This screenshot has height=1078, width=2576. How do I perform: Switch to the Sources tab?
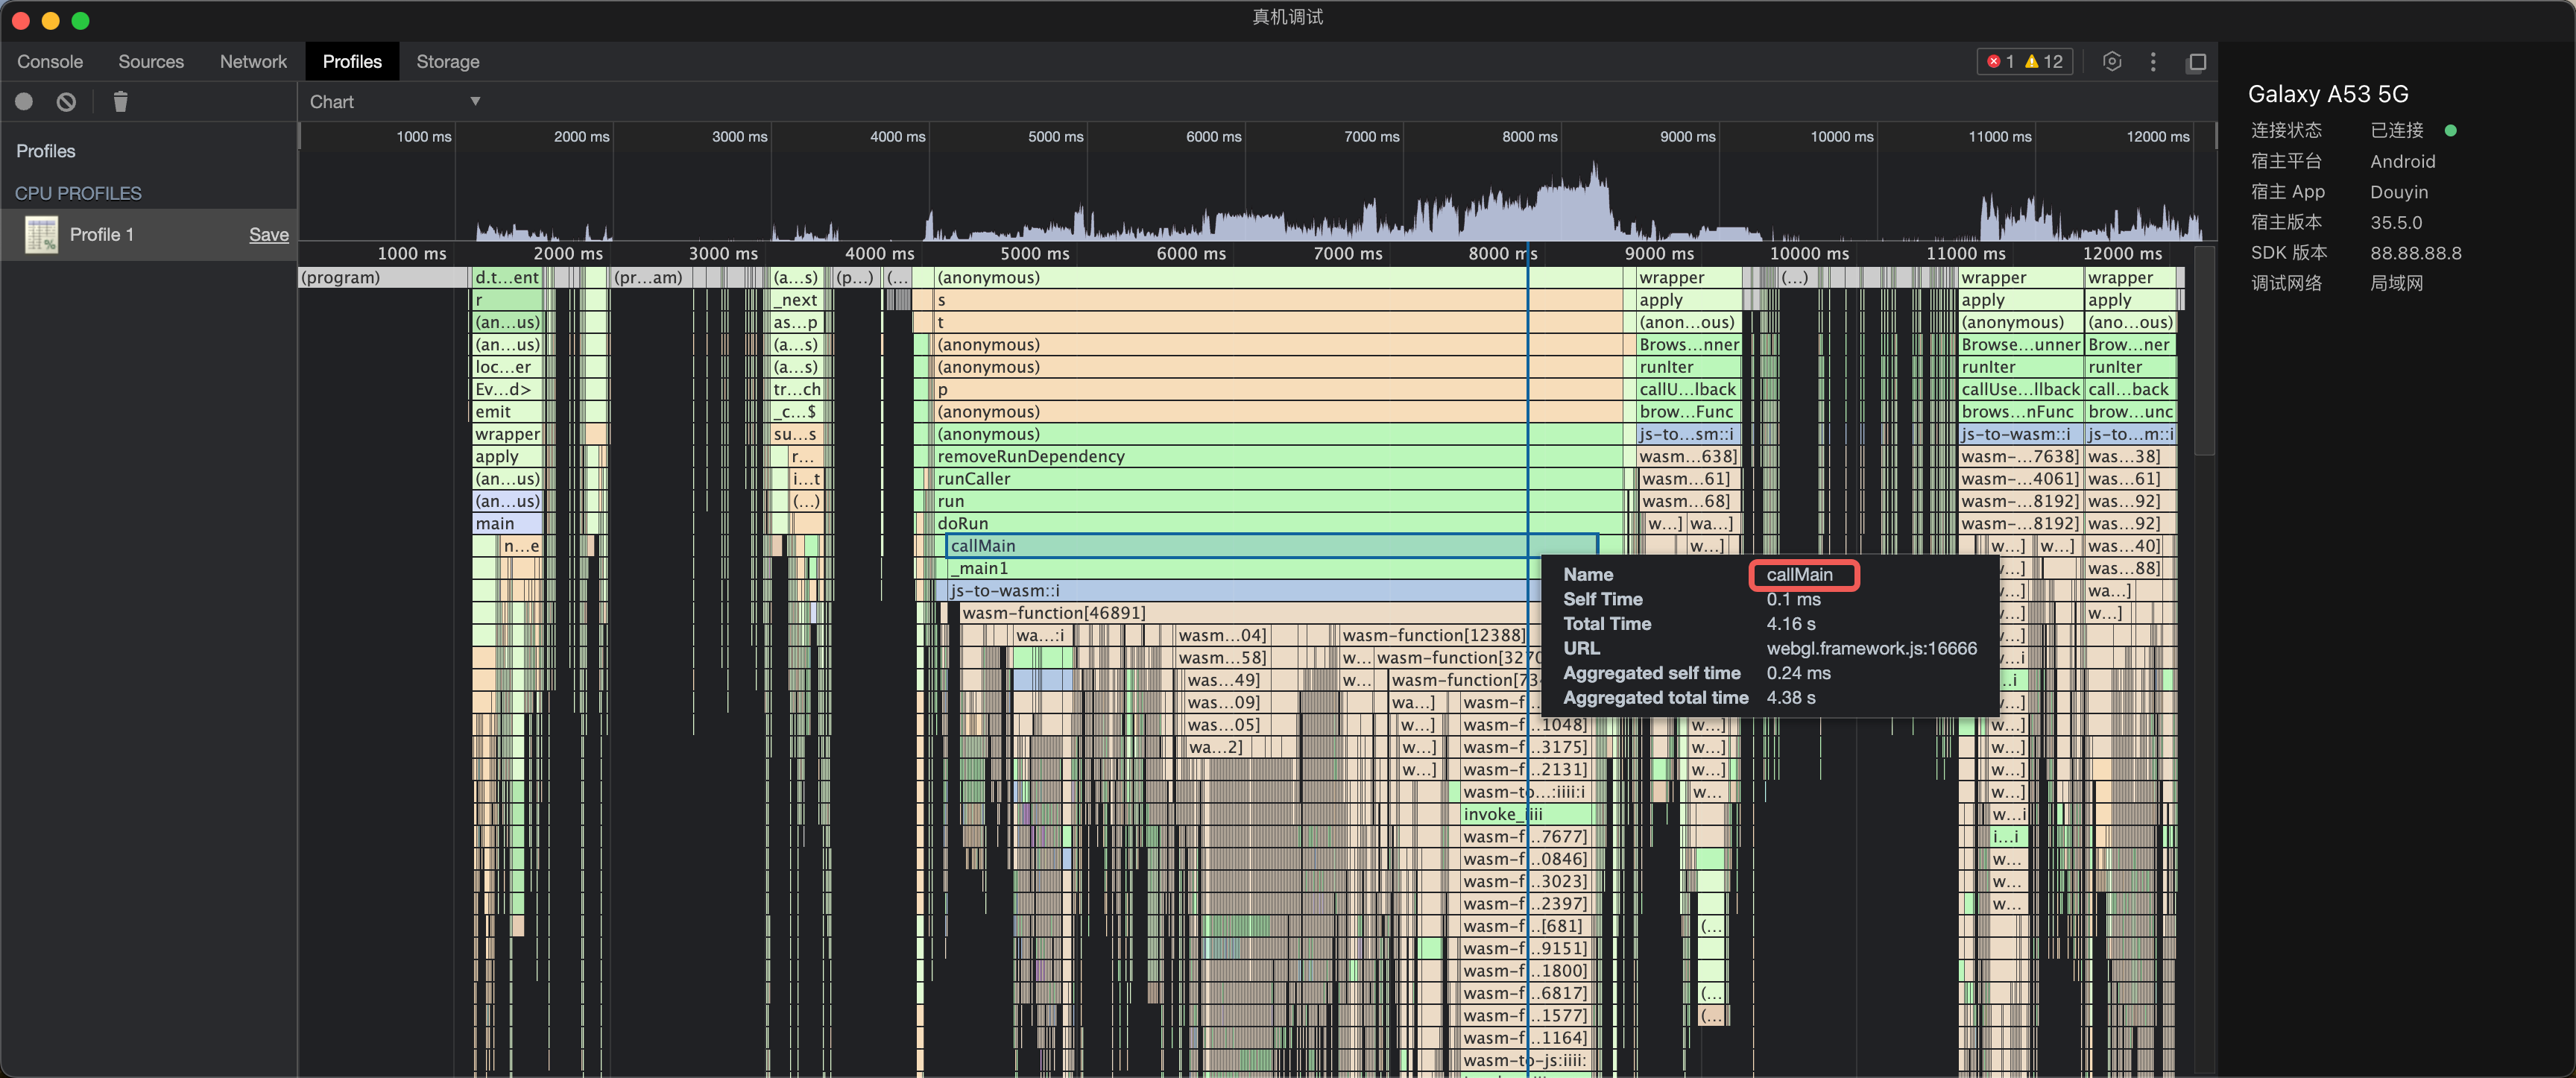point(151,61)
